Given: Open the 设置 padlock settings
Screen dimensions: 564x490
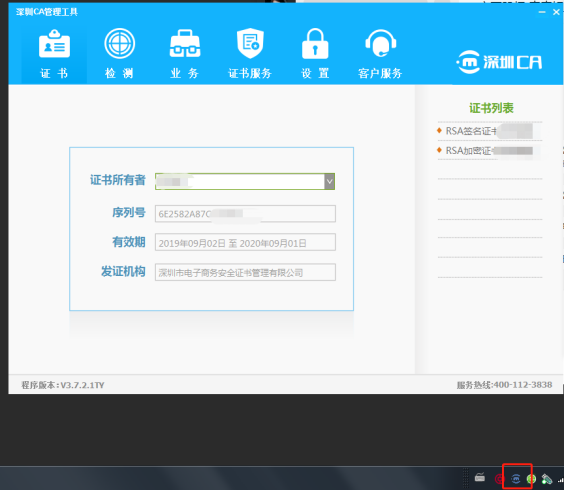Looking at the screenshot, I should [315, 54].
